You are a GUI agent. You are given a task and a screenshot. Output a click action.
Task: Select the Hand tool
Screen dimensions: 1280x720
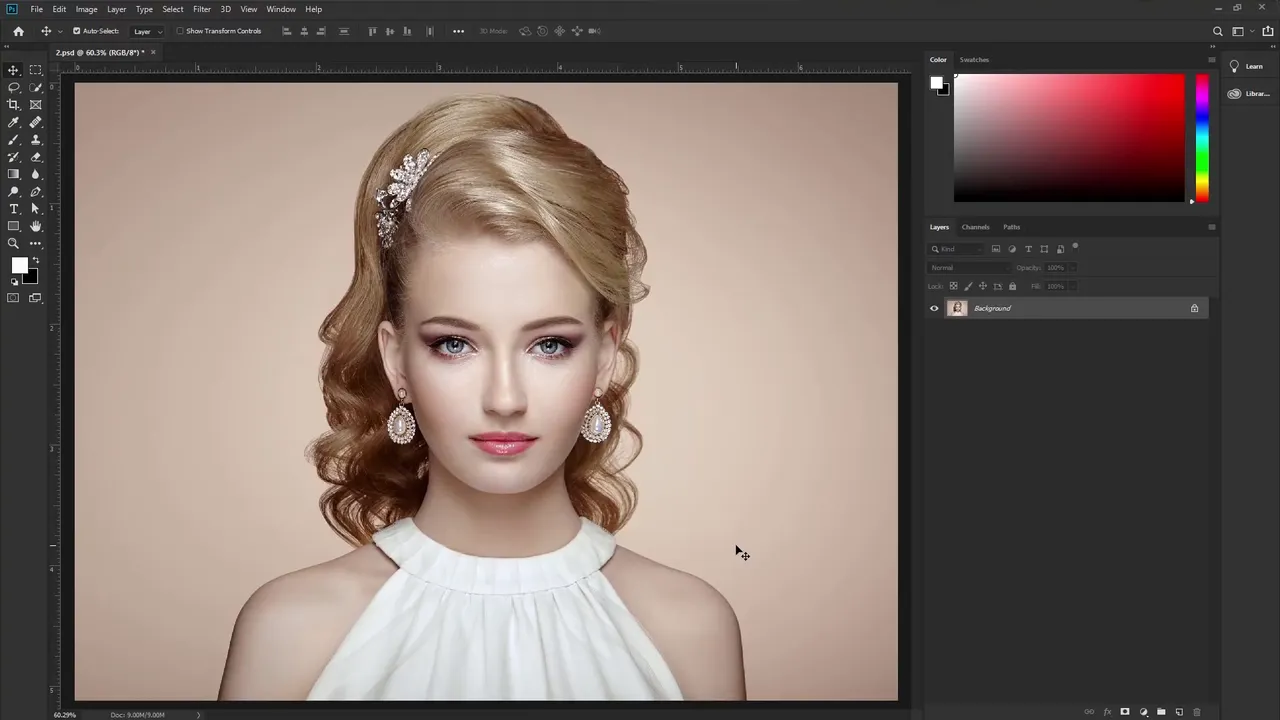(36, 226)
